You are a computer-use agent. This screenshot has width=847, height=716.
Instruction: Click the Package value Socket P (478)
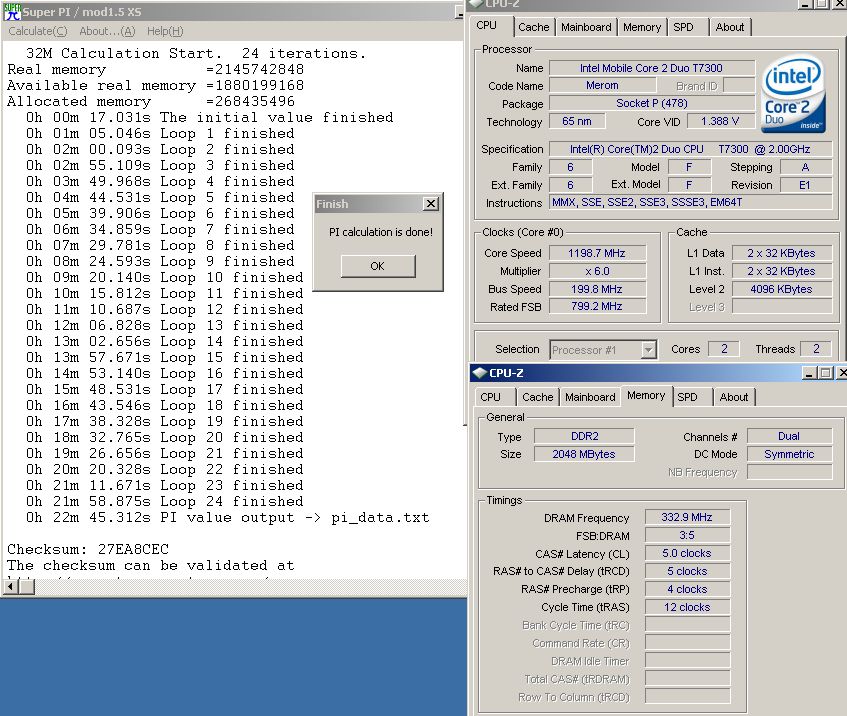(651, 103)
